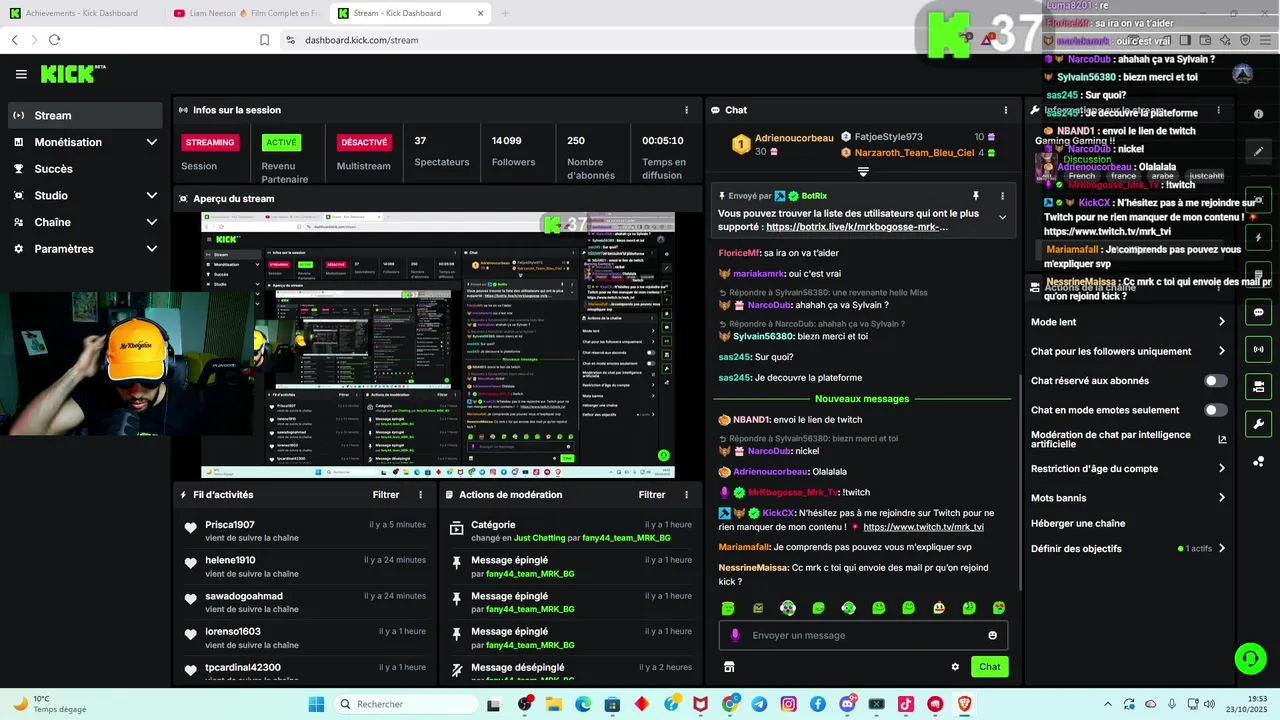Open TikTok from the taskbar
The image size is (1280, 720).
point(905,704)
